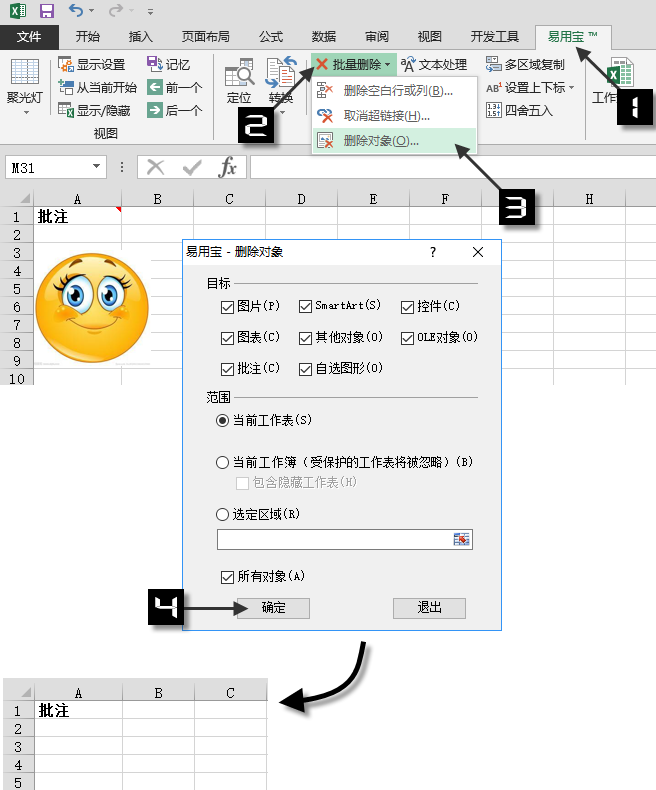Screen dimensions: 656x790
Task: Toggle the 所有对象(A) checkbox
Action: coord(227,577)
